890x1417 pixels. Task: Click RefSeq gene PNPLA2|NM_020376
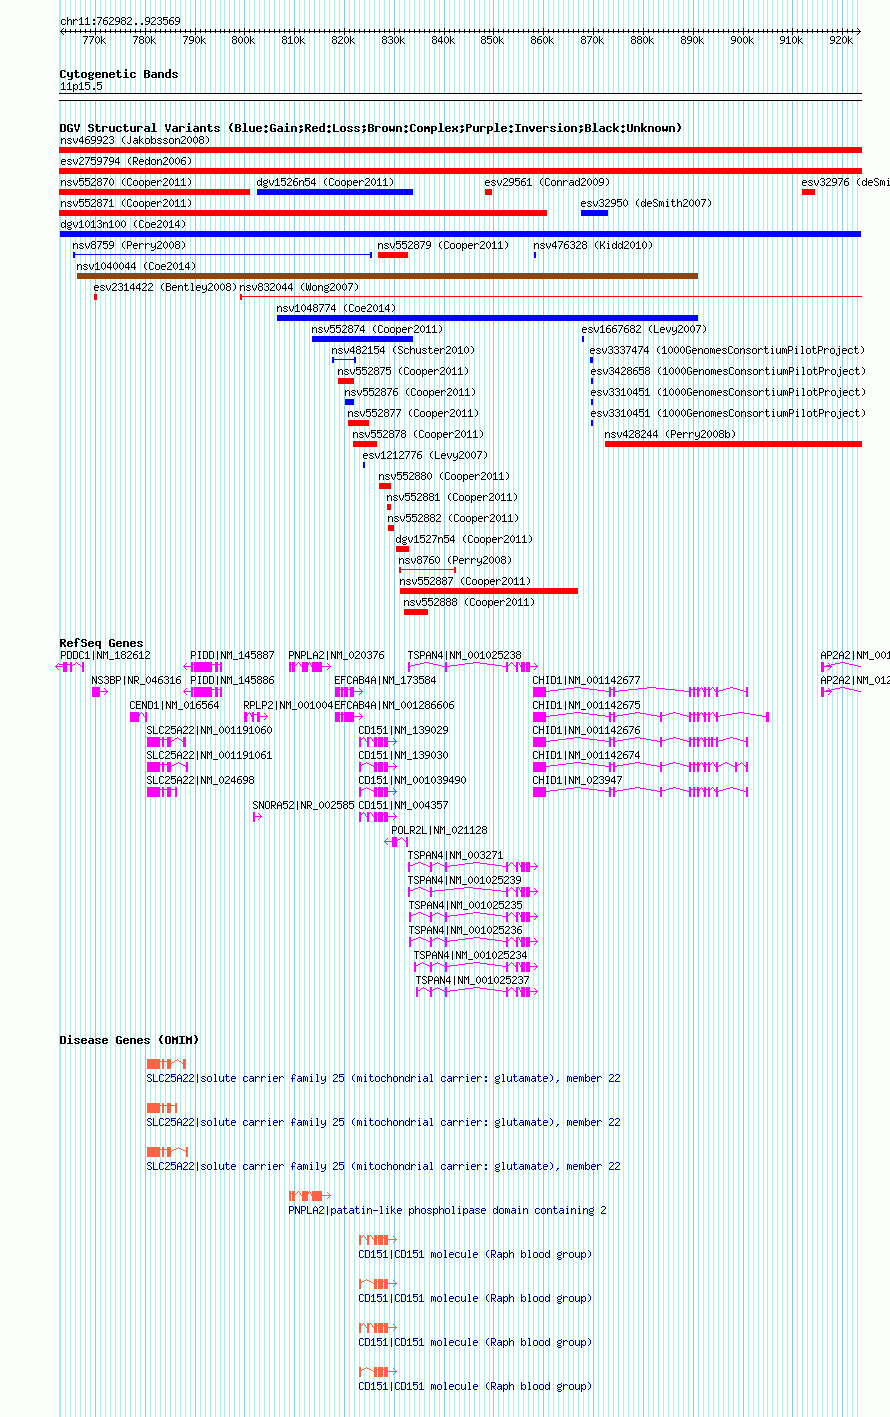[x=336, y=655]
